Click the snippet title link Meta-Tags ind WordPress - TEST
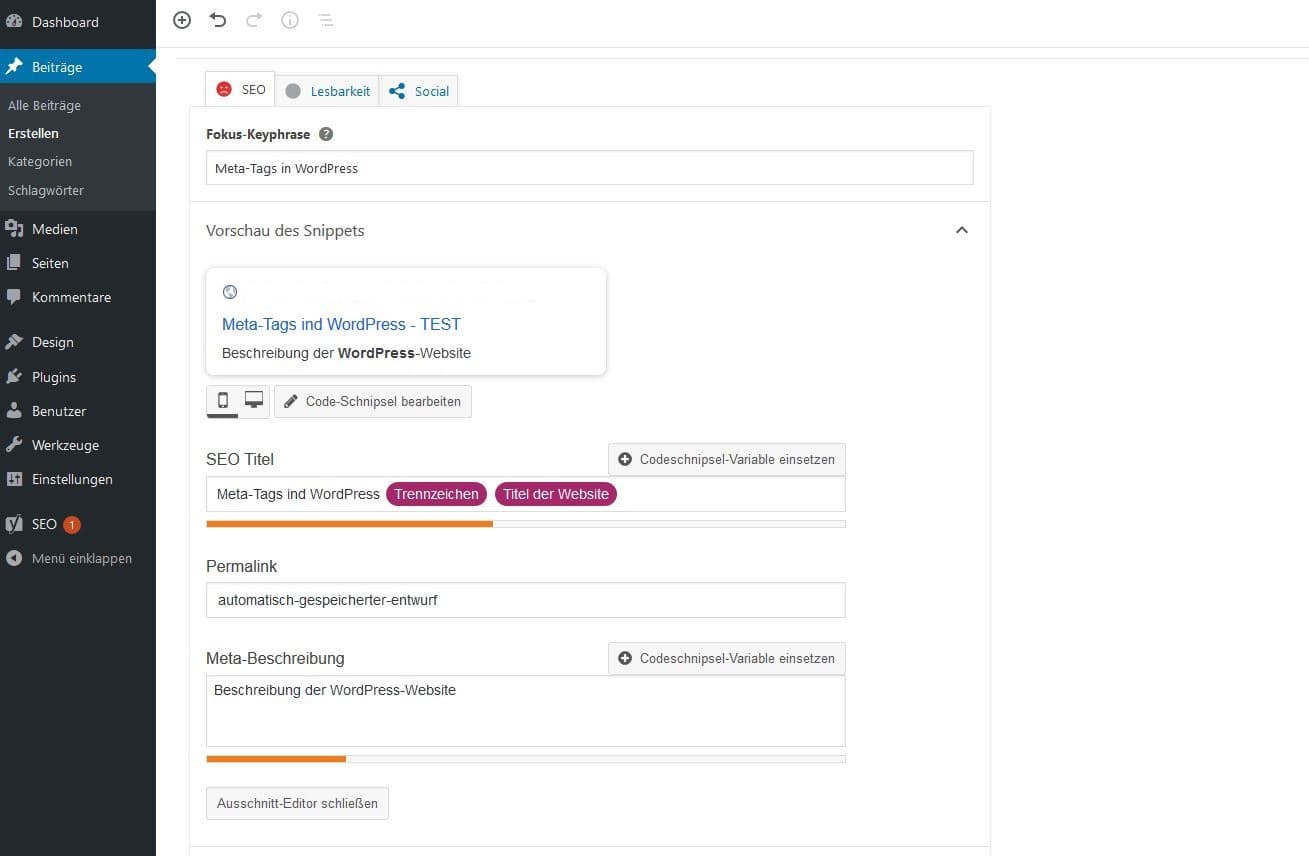 pos(341,324)
